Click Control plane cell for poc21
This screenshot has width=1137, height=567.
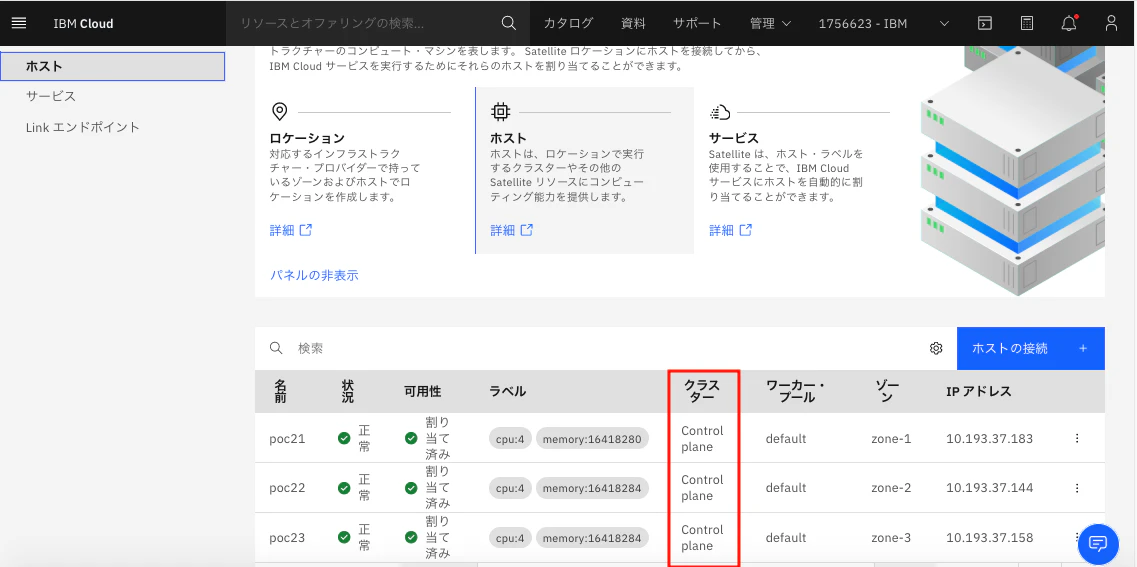702,439
